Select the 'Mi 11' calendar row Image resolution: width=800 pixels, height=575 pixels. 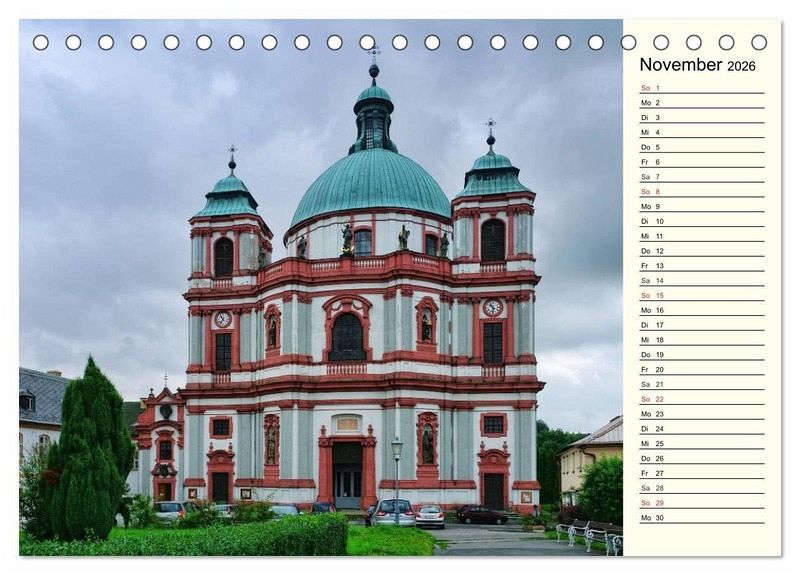coord(702,236)
